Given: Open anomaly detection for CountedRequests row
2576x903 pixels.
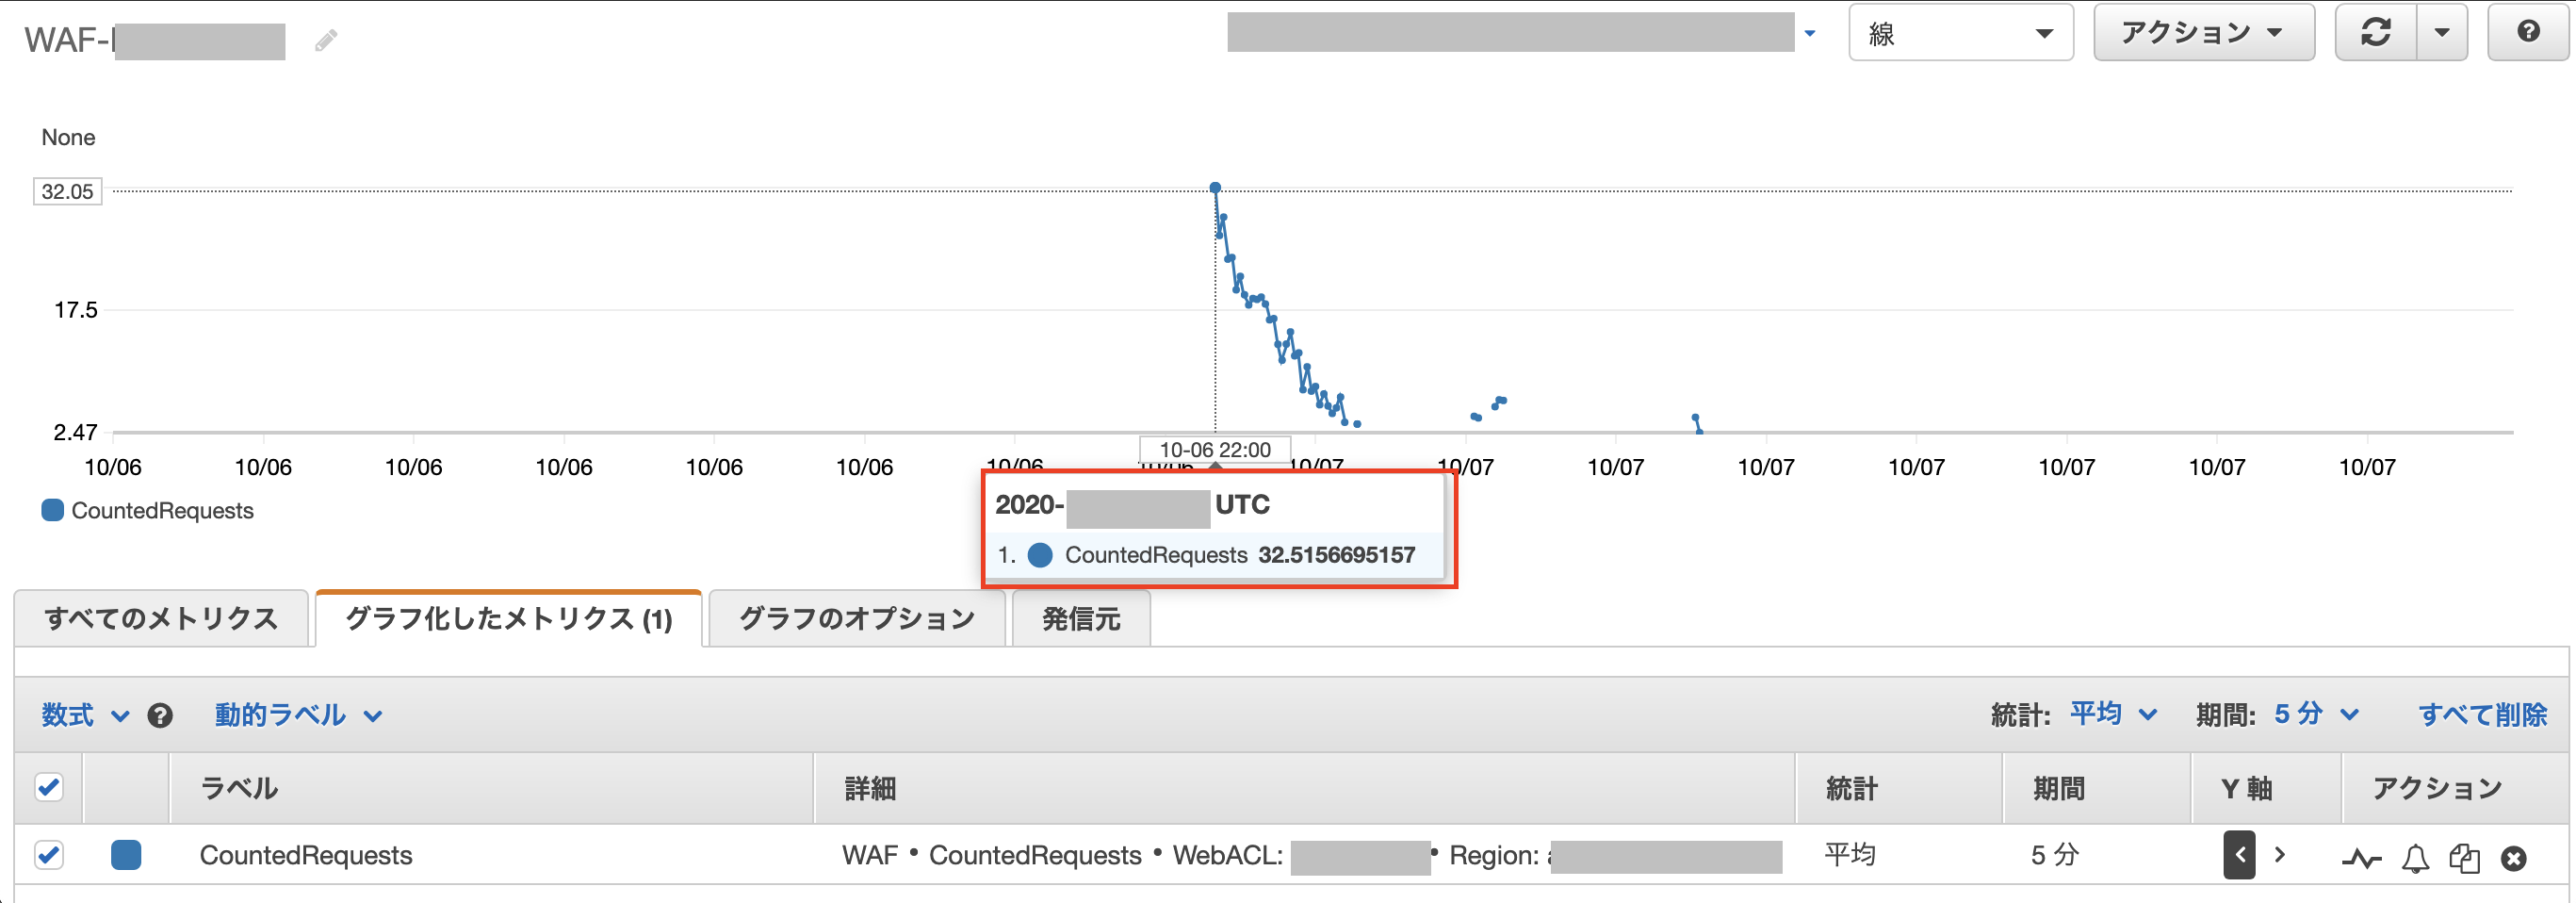Looking at the screenshot, I should coord(2361,858).
